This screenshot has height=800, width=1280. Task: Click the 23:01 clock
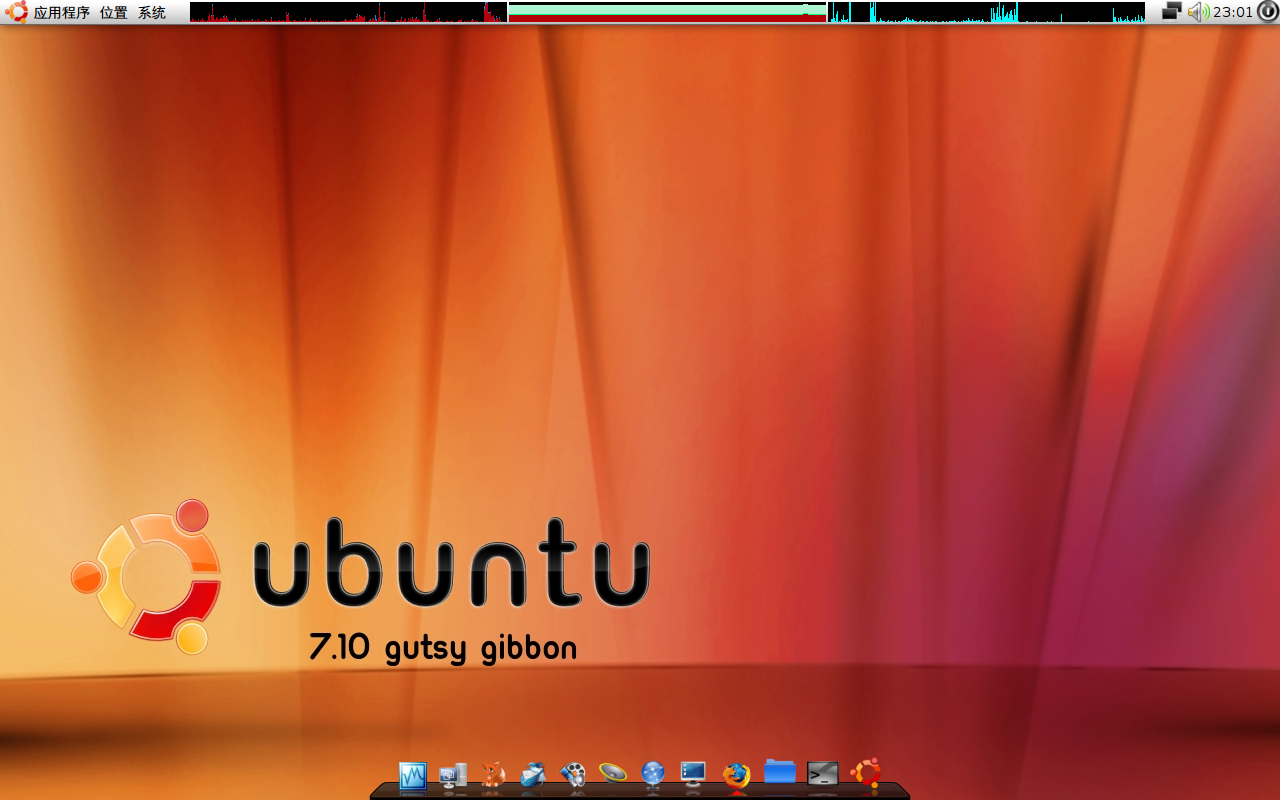pos(1233,12)
